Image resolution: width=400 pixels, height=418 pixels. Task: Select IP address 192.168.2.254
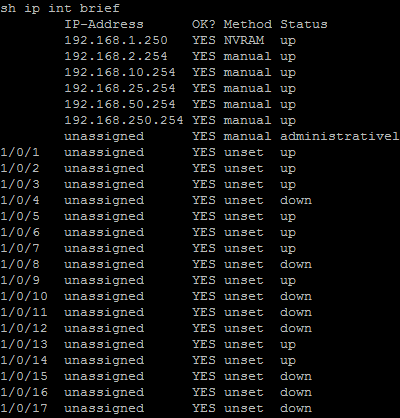116,56
